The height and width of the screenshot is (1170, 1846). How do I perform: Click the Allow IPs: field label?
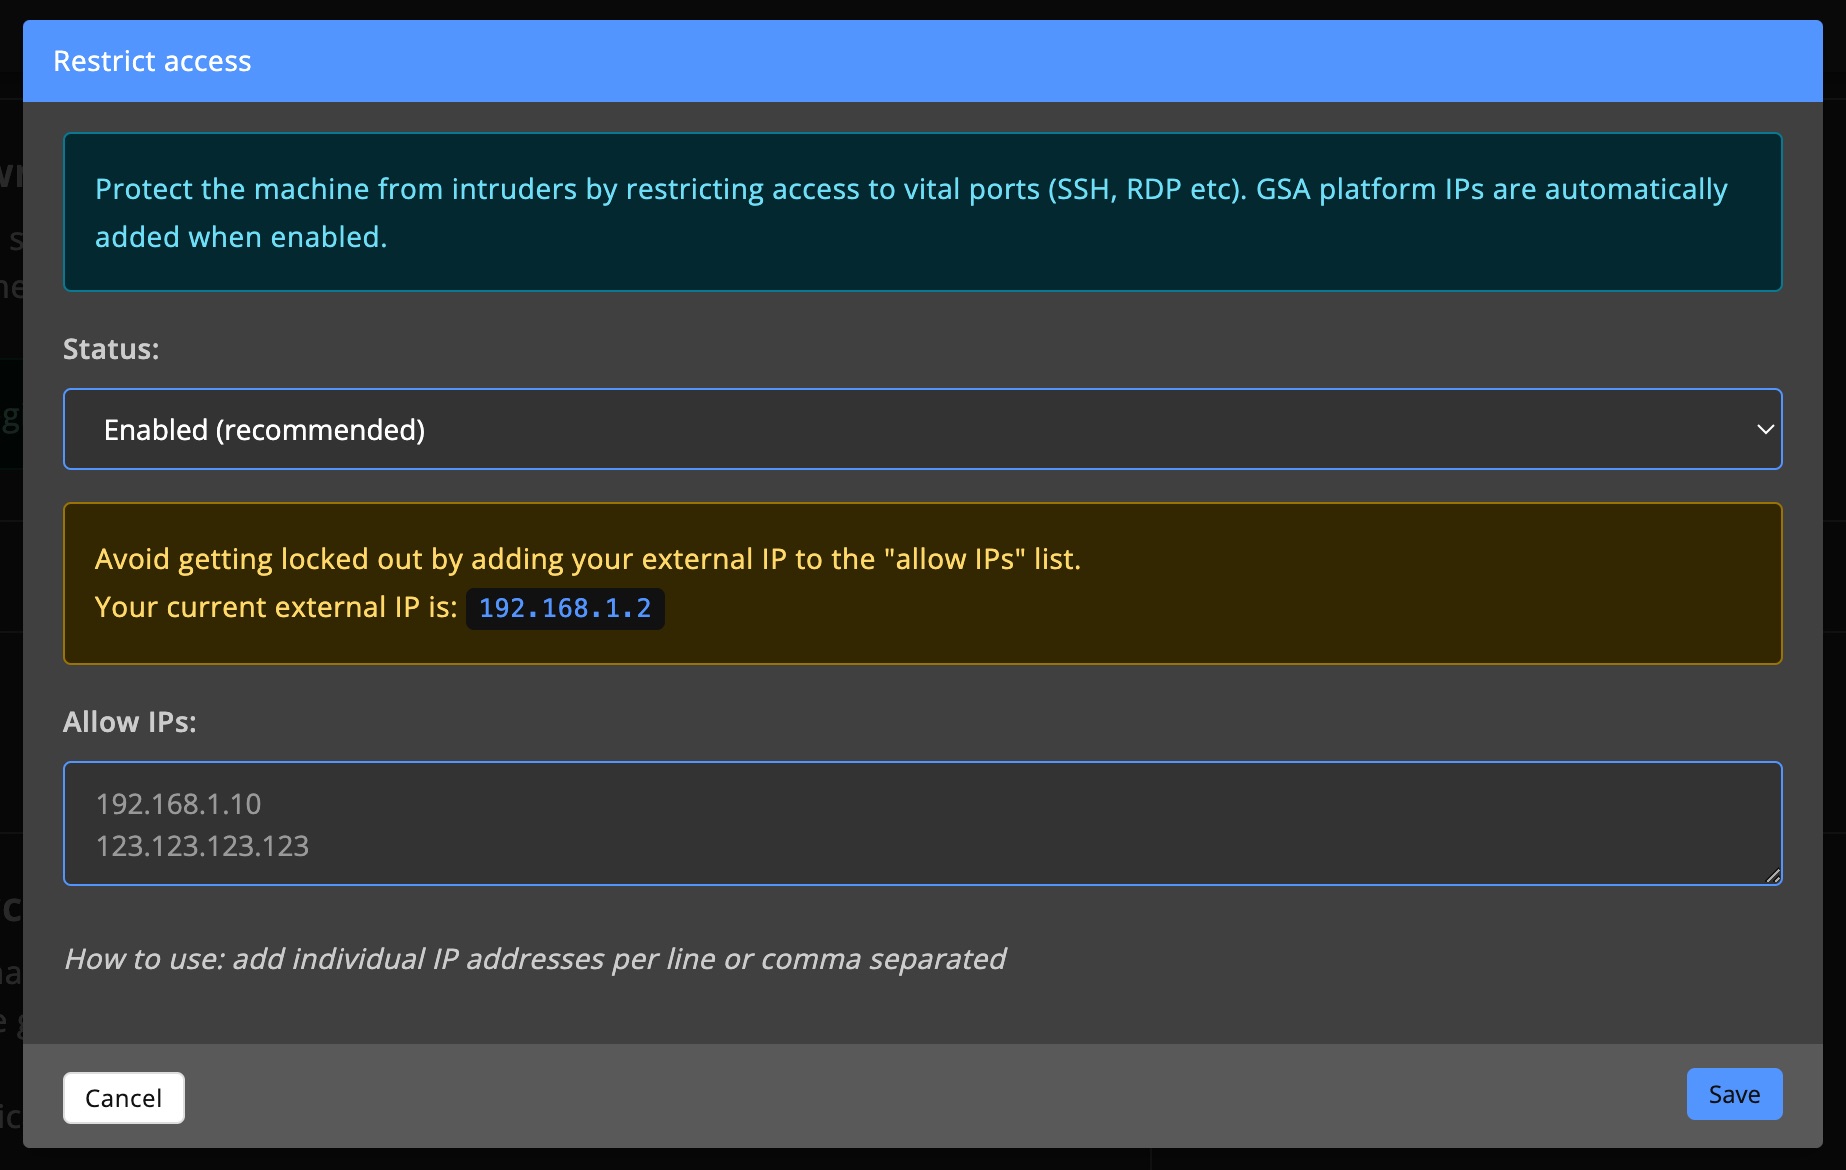click(130, 721)
